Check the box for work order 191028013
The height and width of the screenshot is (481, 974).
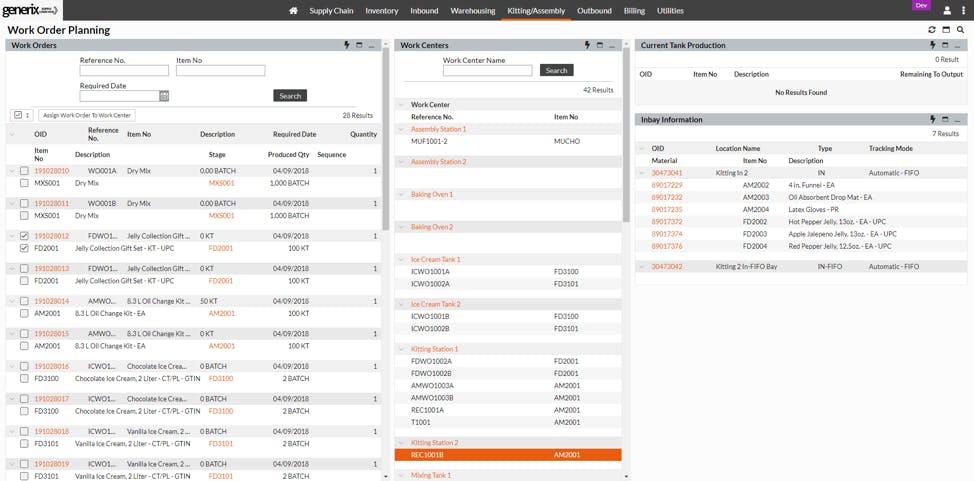tap(24, 268)
